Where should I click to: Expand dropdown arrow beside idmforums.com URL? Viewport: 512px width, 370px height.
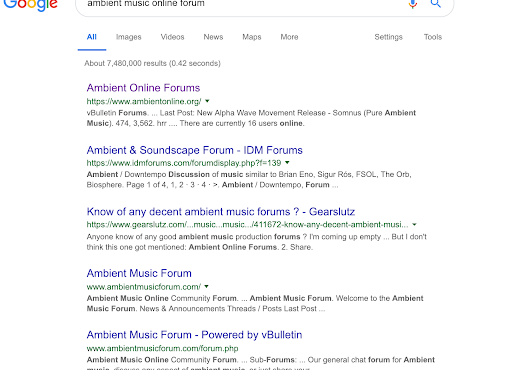(x=287, y=163)
